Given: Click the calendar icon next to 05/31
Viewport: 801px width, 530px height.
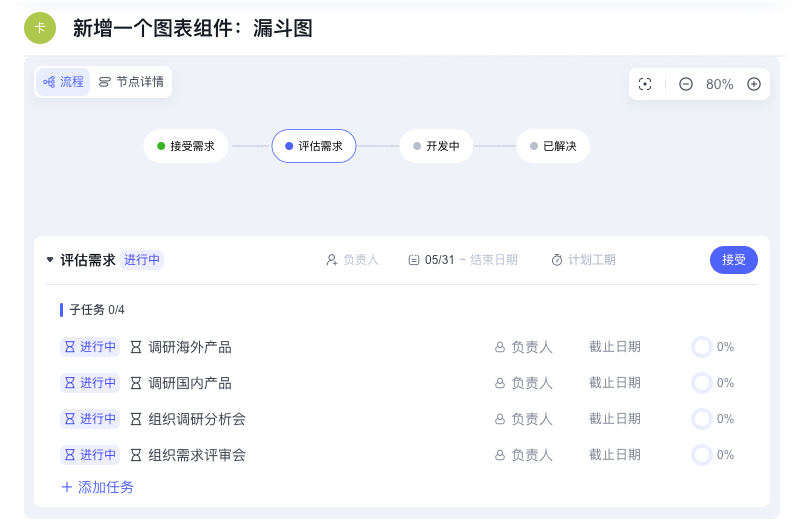Looking at the screenshot, I should (x=414, y=260).
